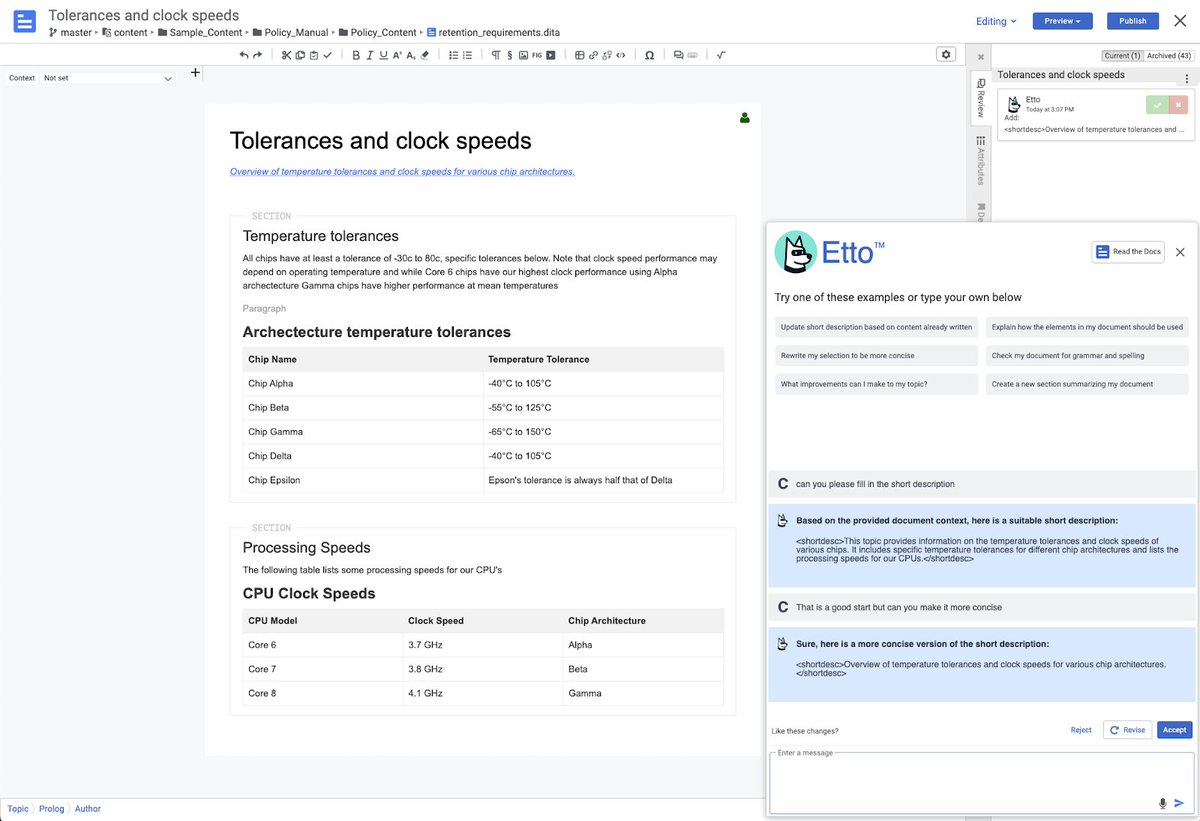Open editor settings gear
This screenshot has width=1200, height=821.
click(946, 54)
